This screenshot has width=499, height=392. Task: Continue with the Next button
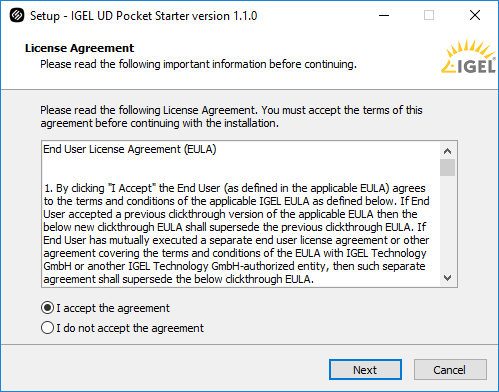point(365,370)
